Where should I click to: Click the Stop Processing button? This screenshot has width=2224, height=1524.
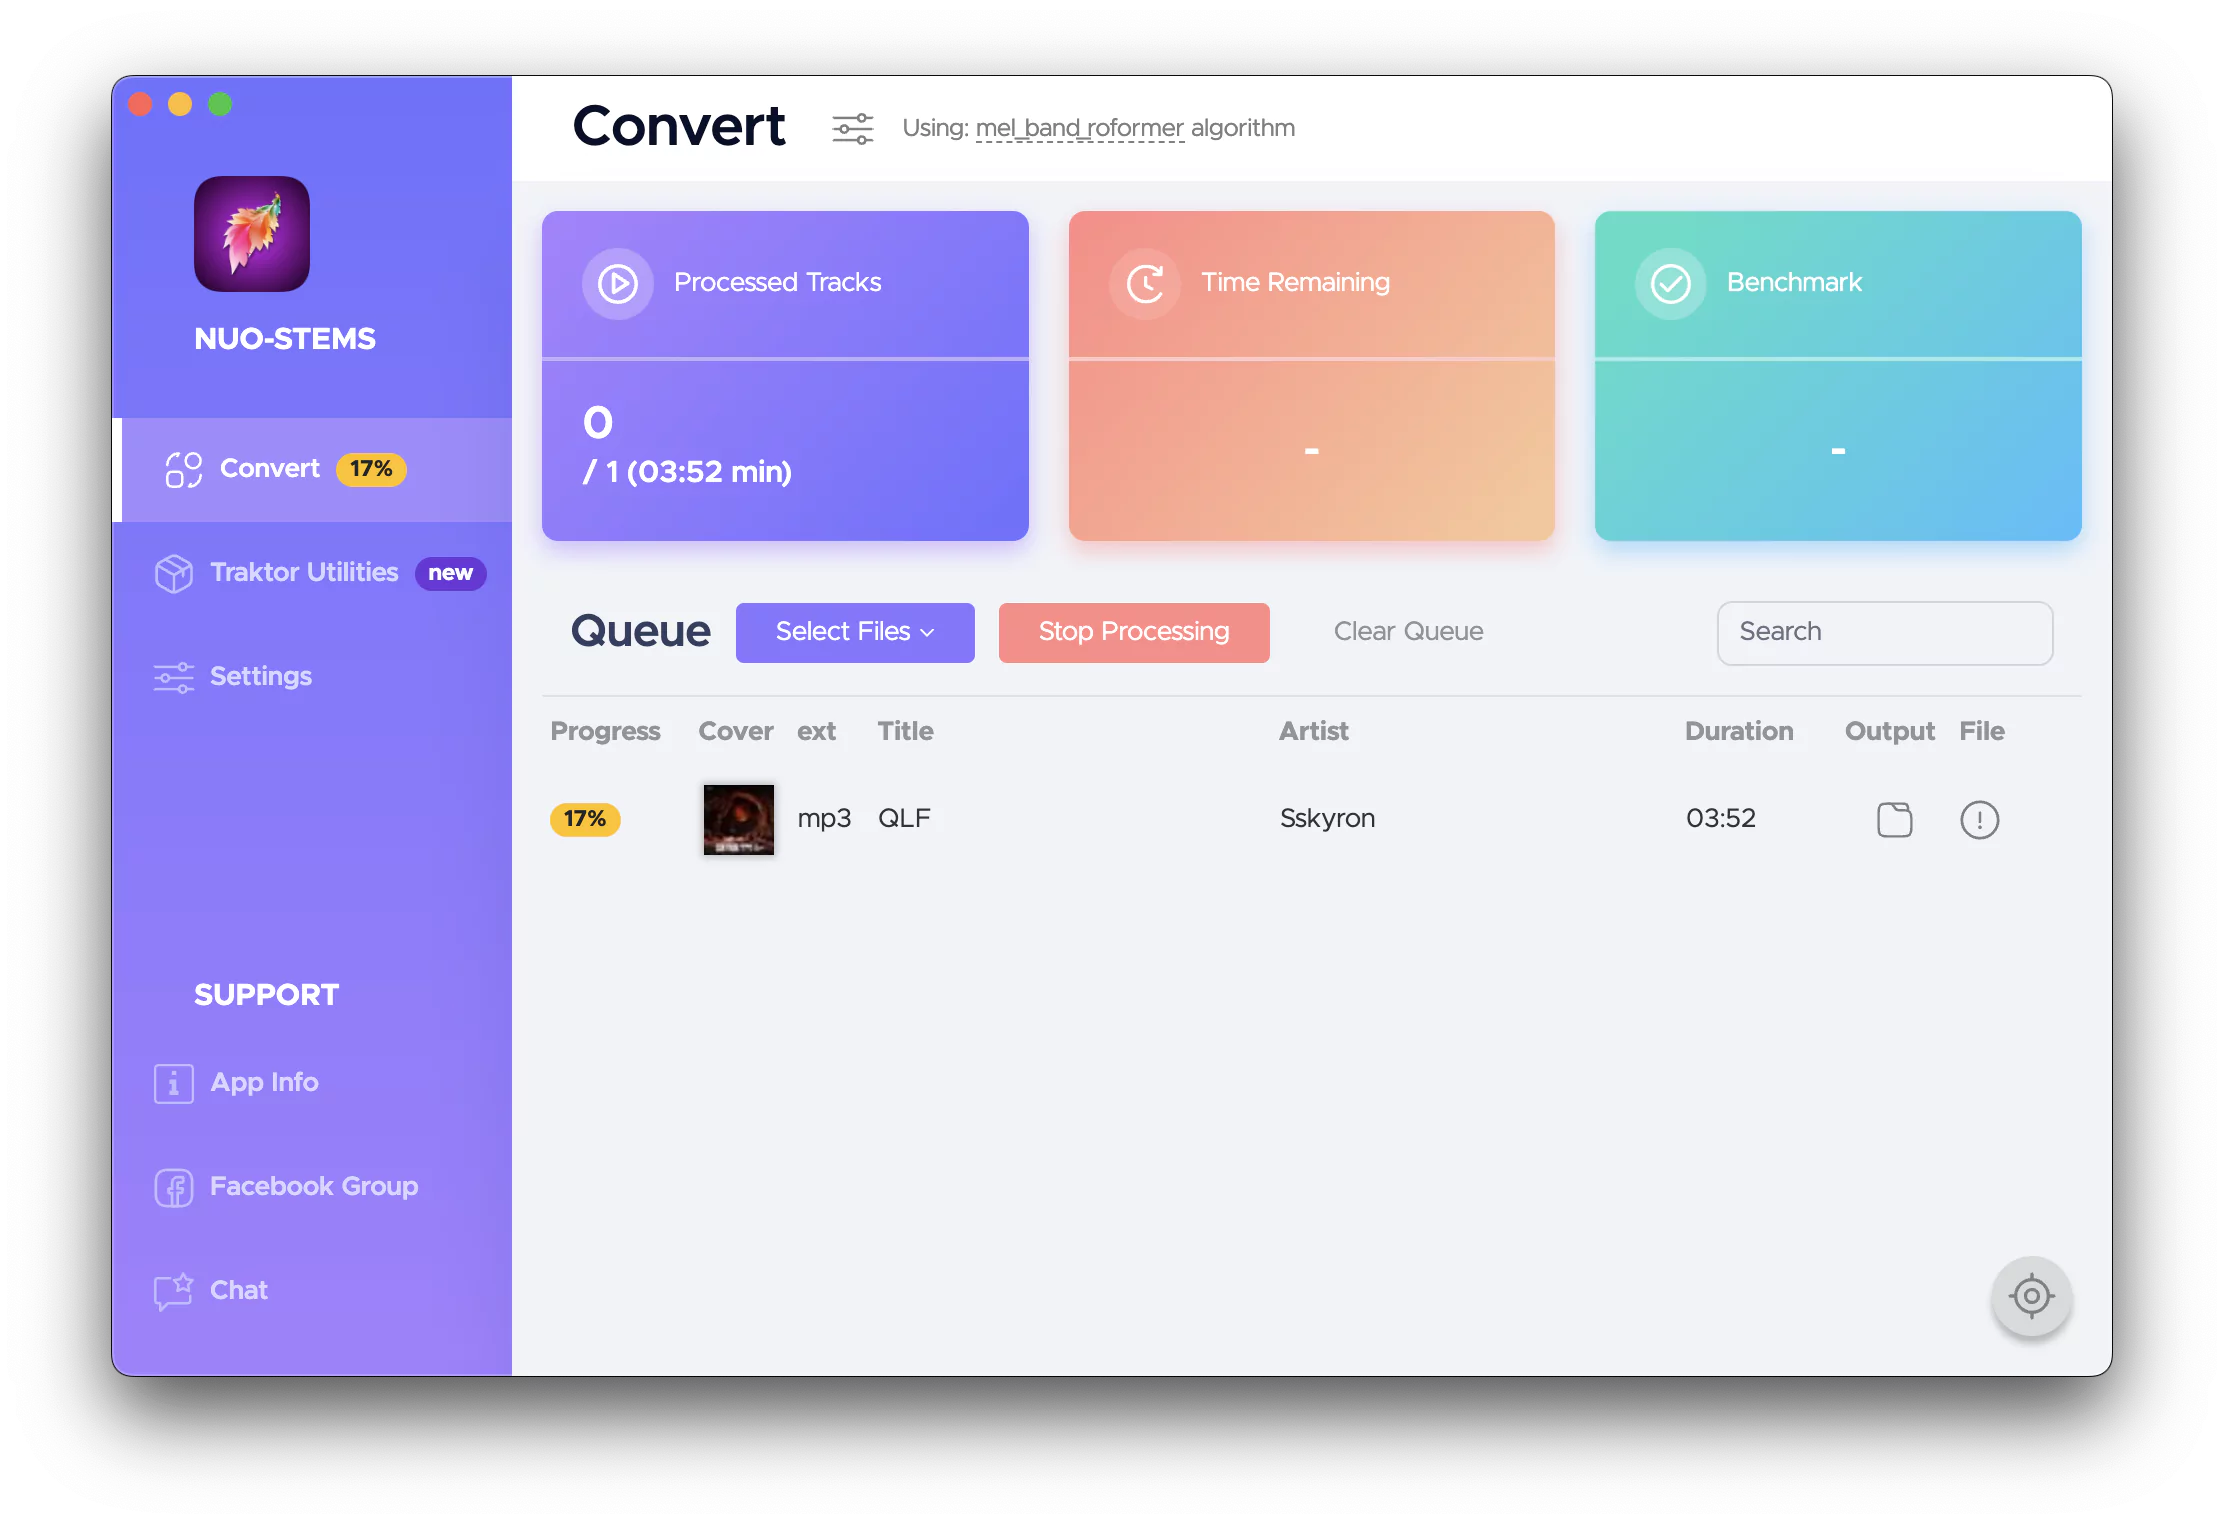(1134, 632)
